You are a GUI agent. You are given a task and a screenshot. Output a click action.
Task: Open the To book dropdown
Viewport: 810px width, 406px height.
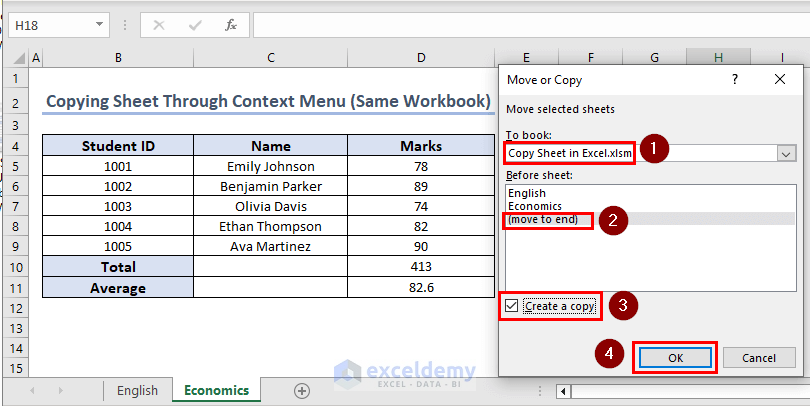(x=786, y=153)
